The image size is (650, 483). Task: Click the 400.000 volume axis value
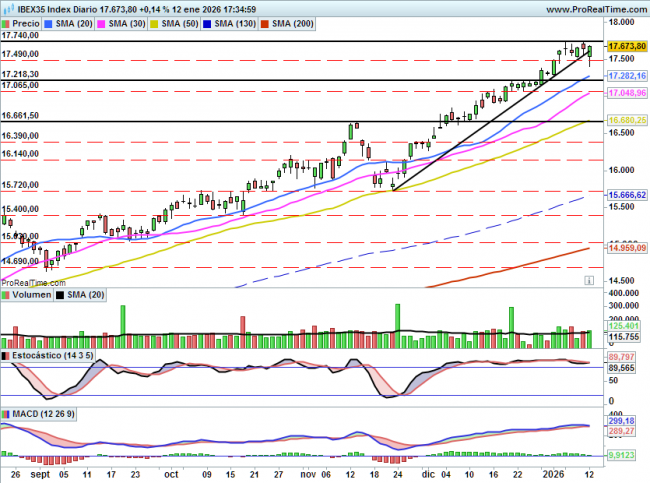[x=623, y=293]
